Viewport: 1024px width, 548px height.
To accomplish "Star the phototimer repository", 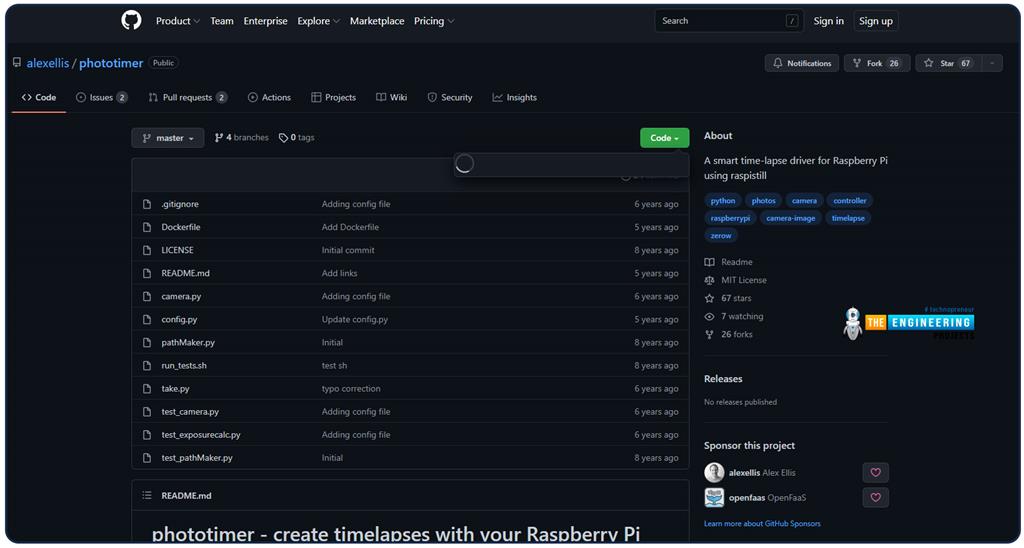I will click(947, 63).
